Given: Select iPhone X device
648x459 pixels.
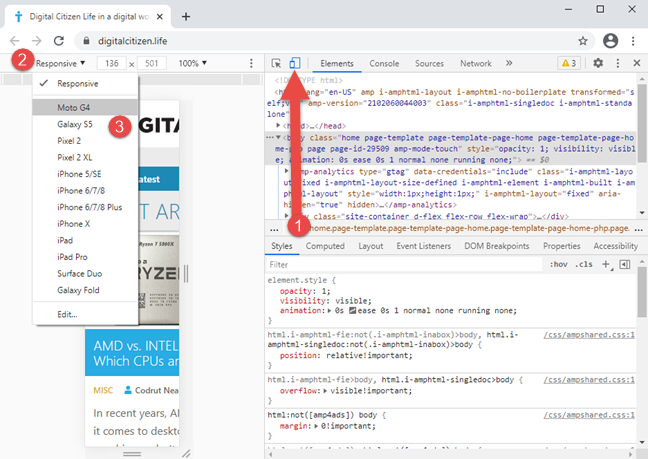Looking at the screenshot, I should pos(85,224).
